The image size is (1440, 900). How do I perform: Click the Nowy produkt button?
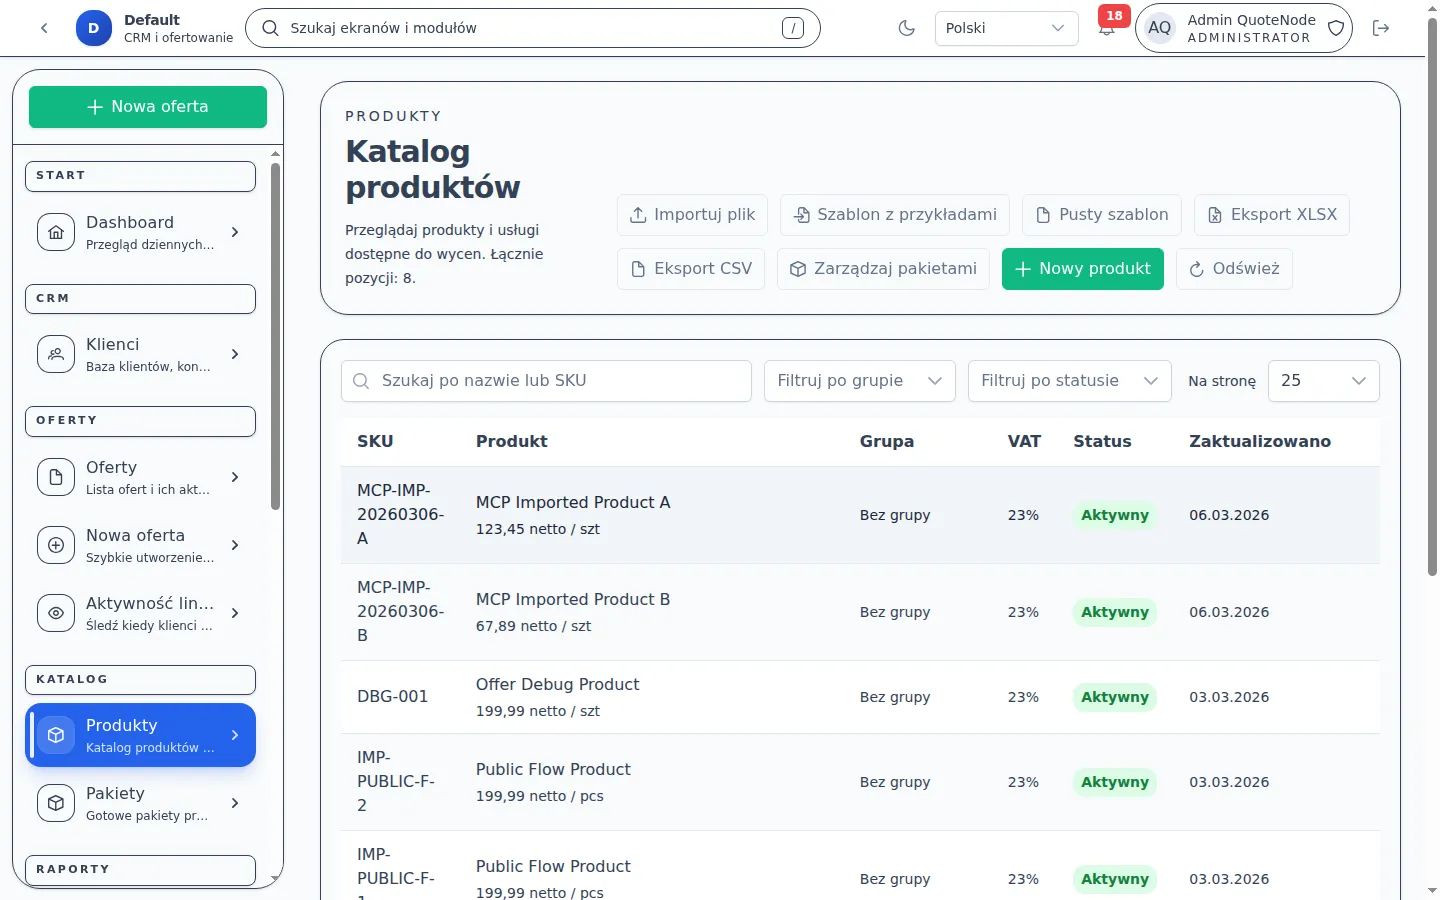(x=1082, y=268)
